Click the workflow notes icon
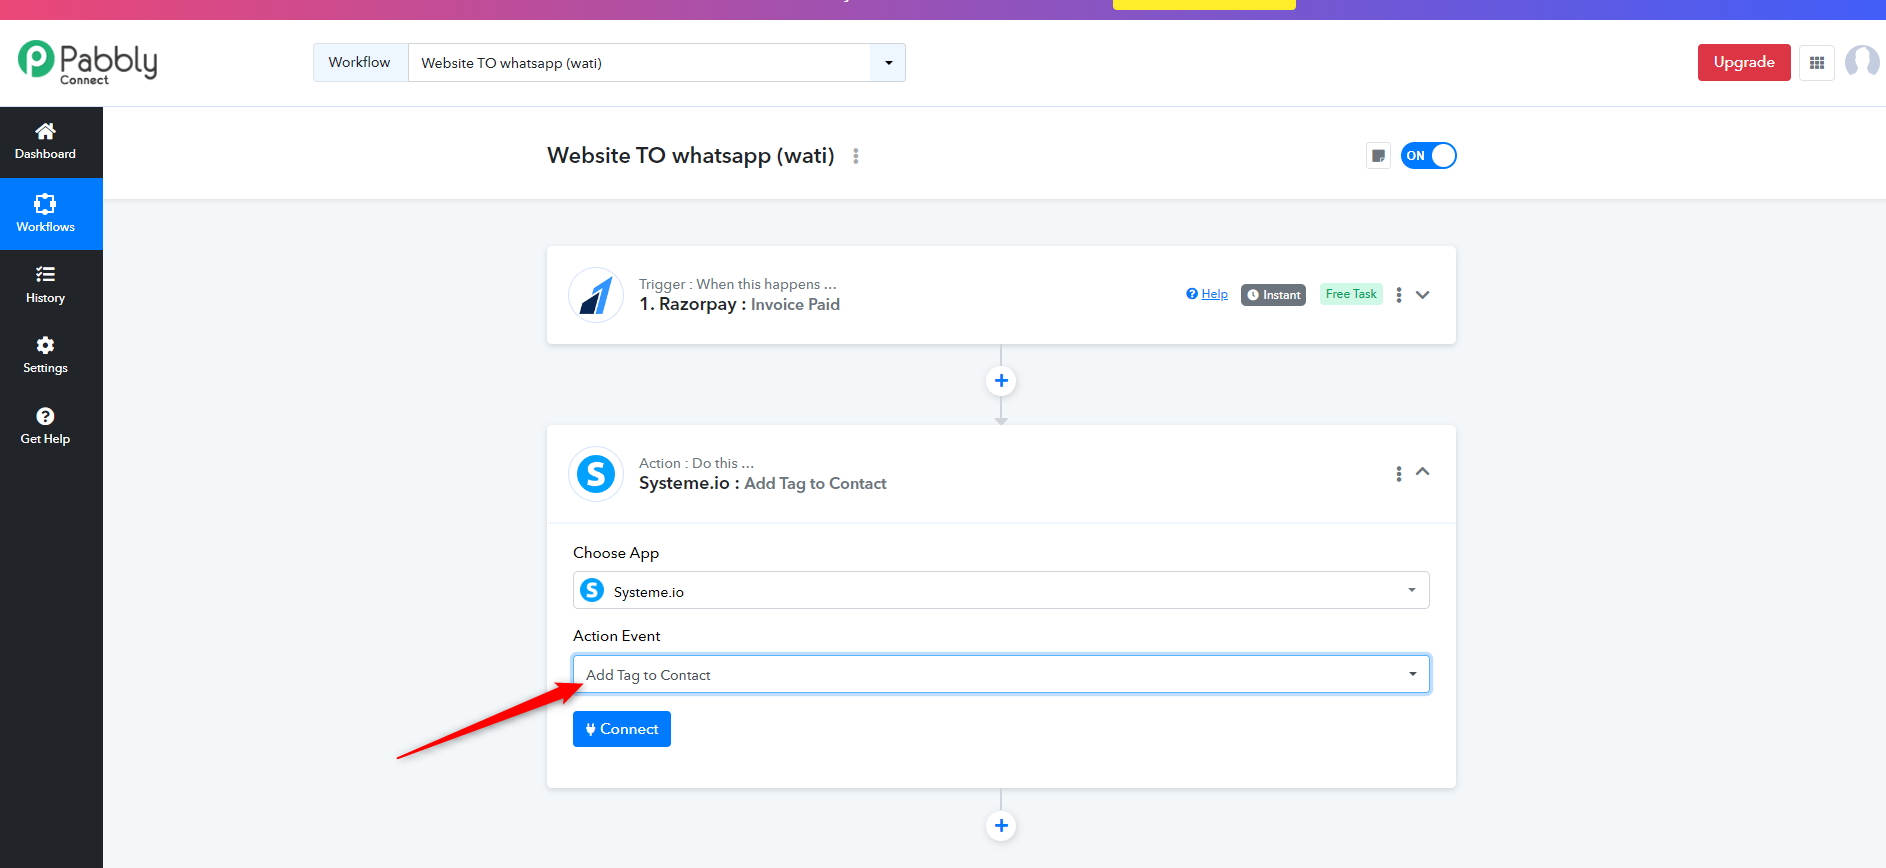This screenshot has width=1886, height=868. (1378, 156)
